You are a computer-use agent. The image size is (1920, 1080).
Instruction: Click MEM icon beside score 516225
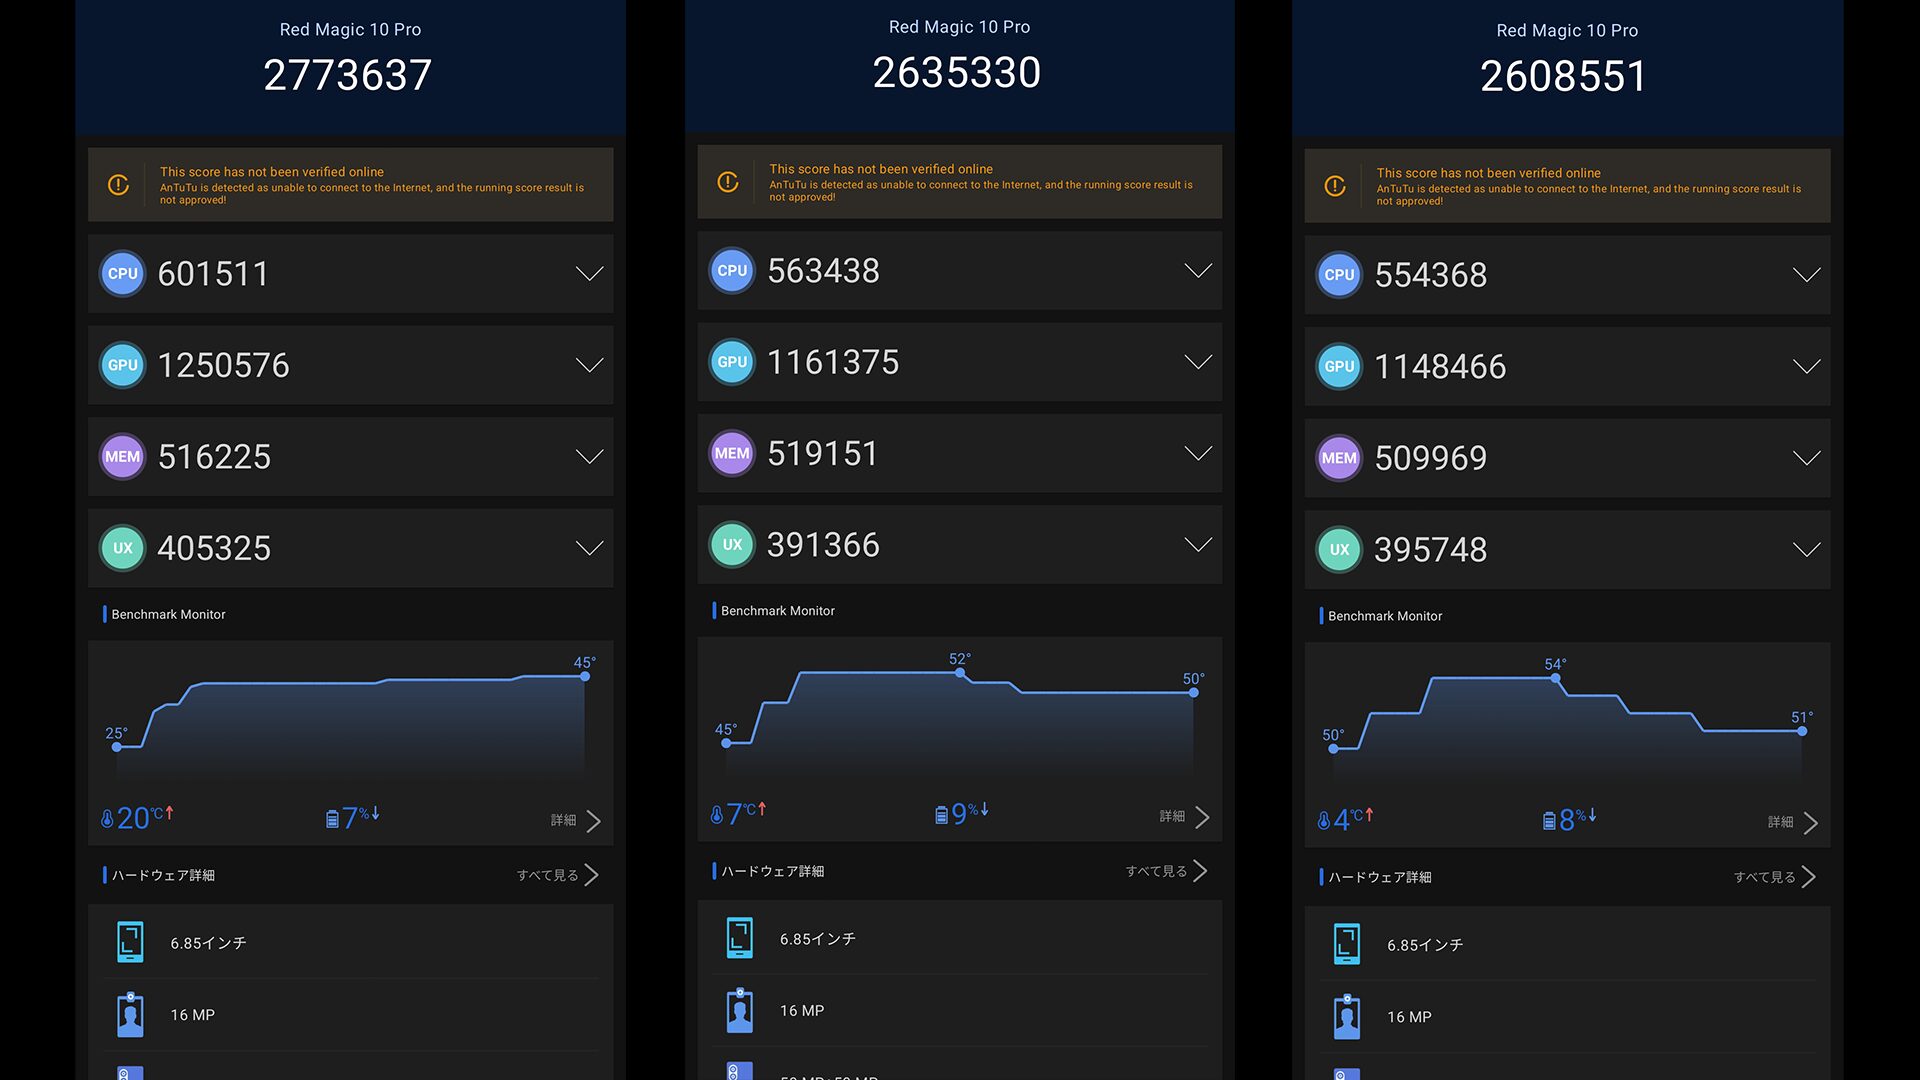pos(123,456)
